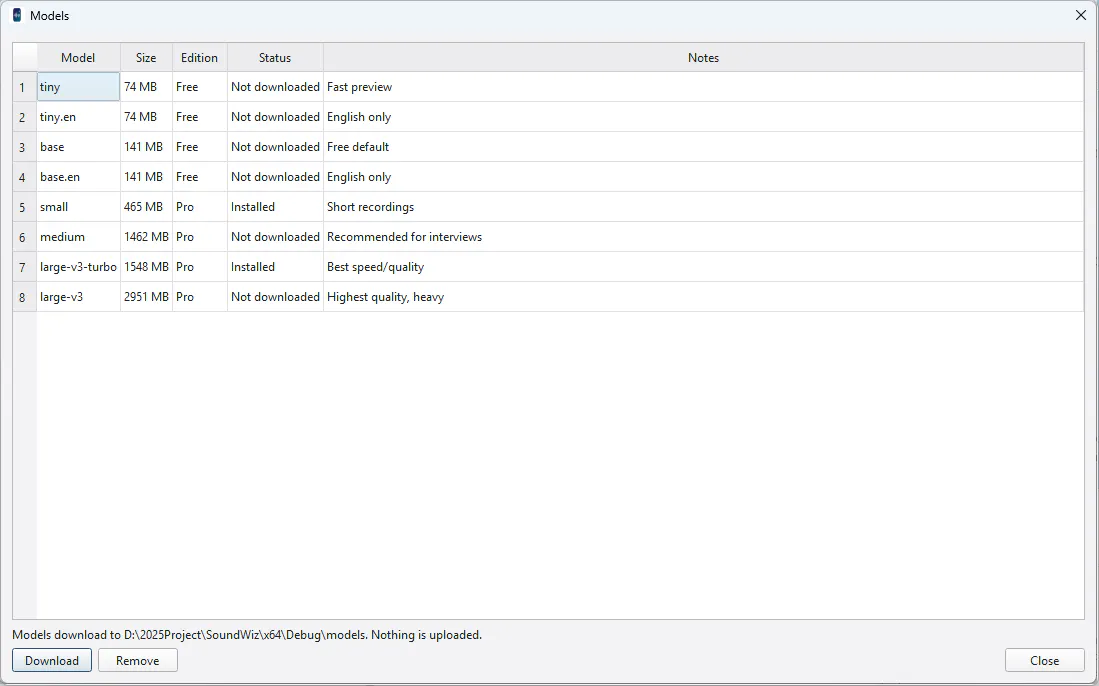Sort table by the Model column header
Screen dimensions: 1099x686
pos(78,57)
